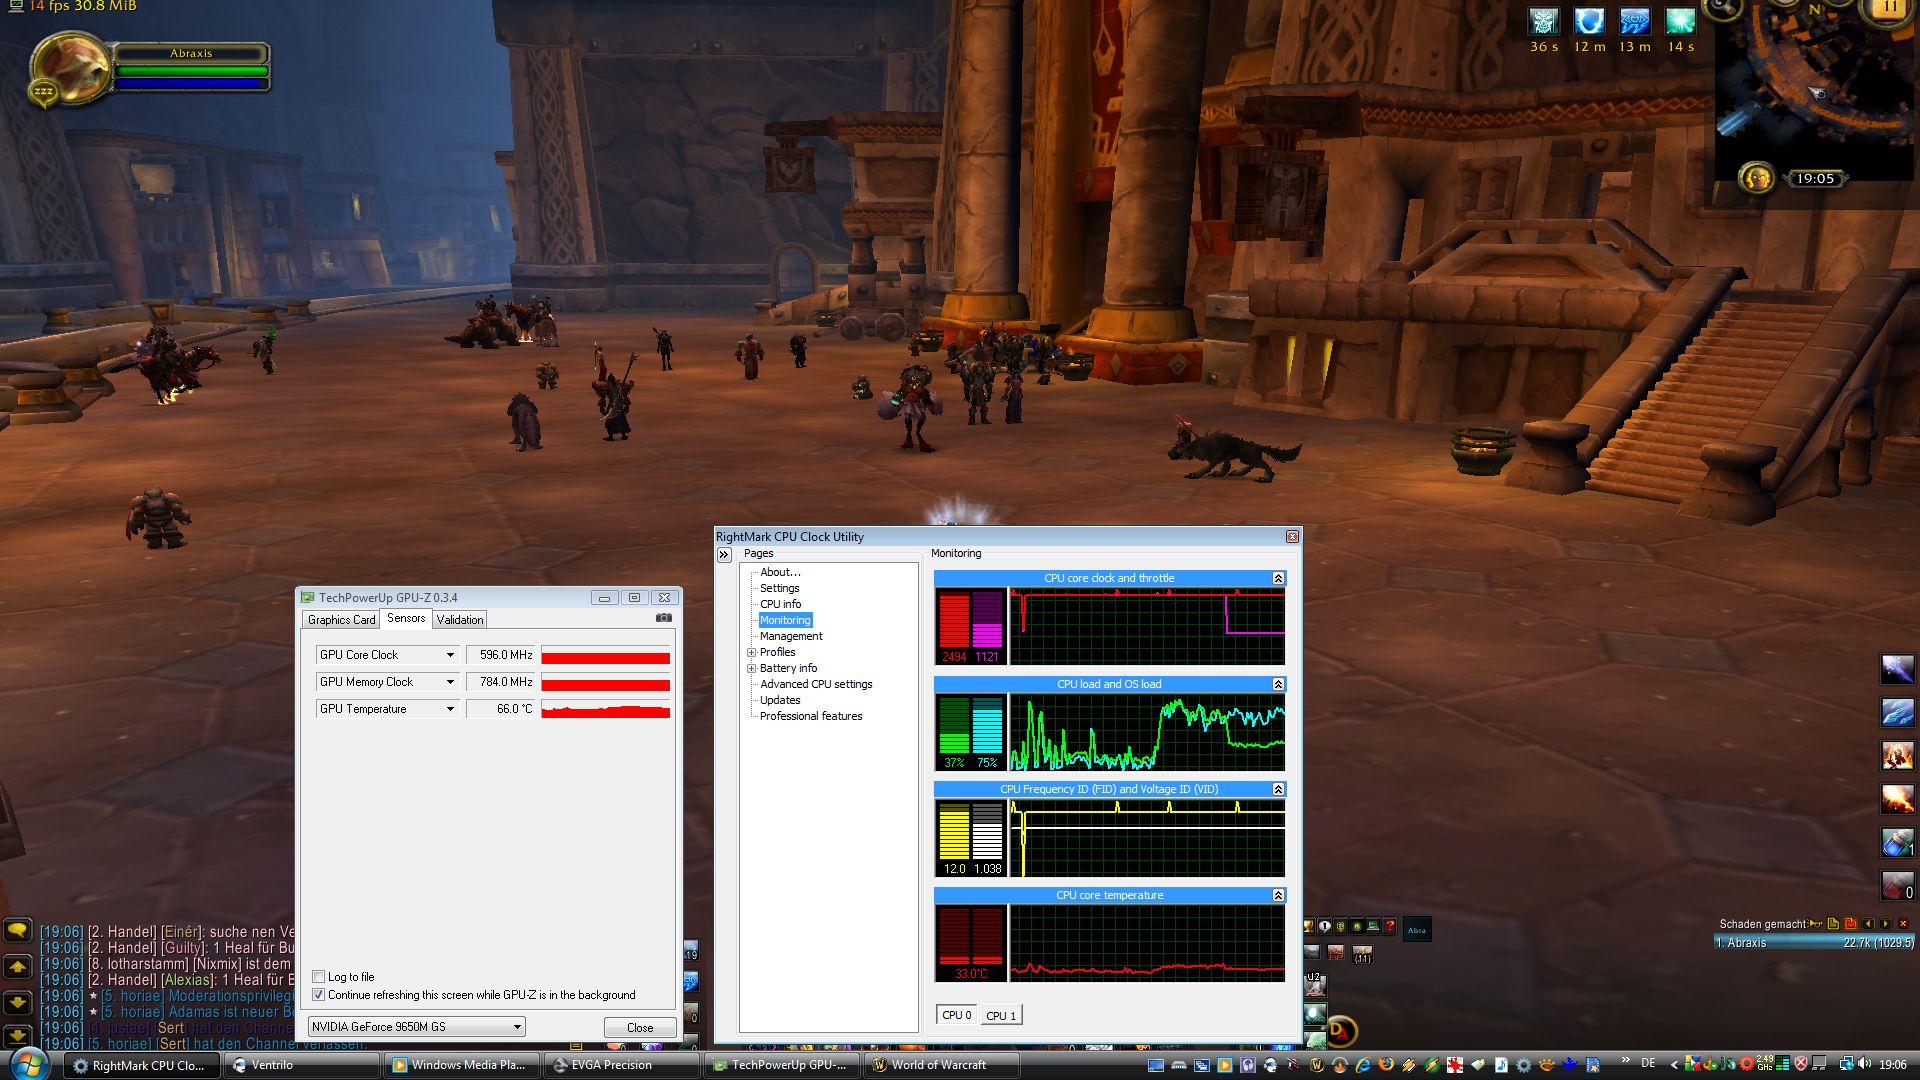Click GPU-Z screenshot camera icon
The width and height of the screenshot is (1920, 1080).
pos(663,618)
